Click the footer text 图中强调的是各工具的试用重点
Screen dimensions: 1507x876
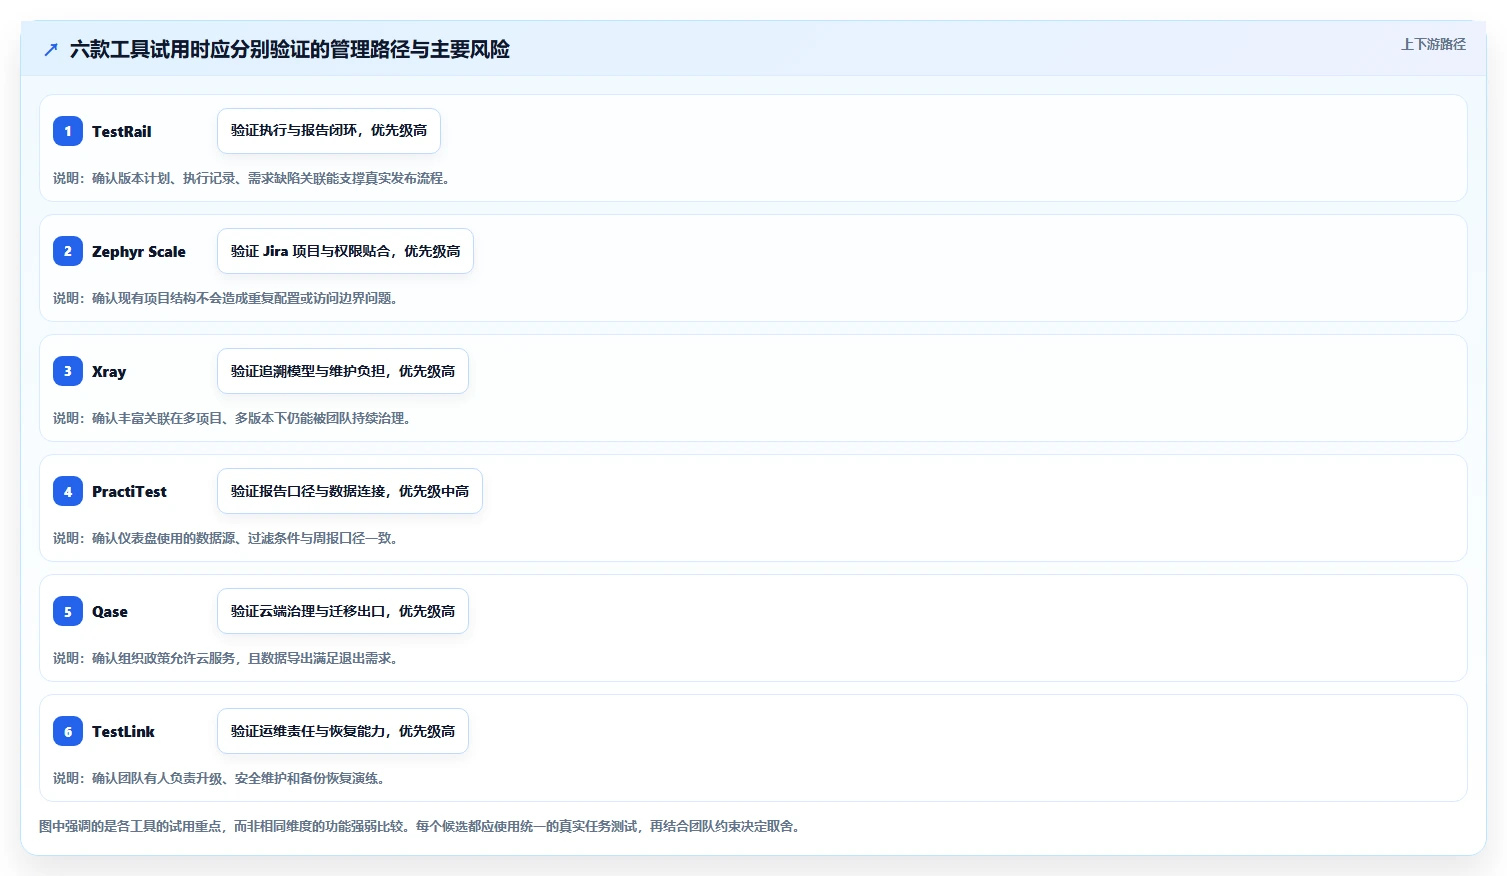(419, 826)
